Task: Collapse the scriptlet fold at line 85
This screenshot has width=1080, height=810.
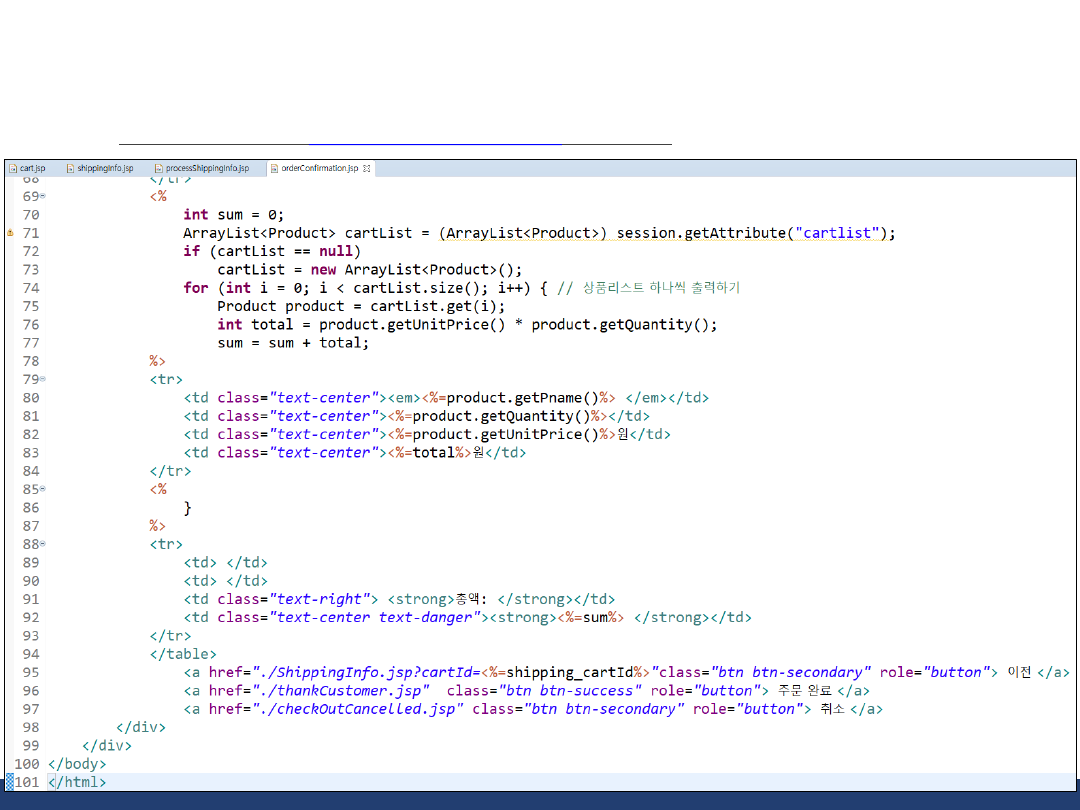Action: pyautogui.click(x=42, y=489)
